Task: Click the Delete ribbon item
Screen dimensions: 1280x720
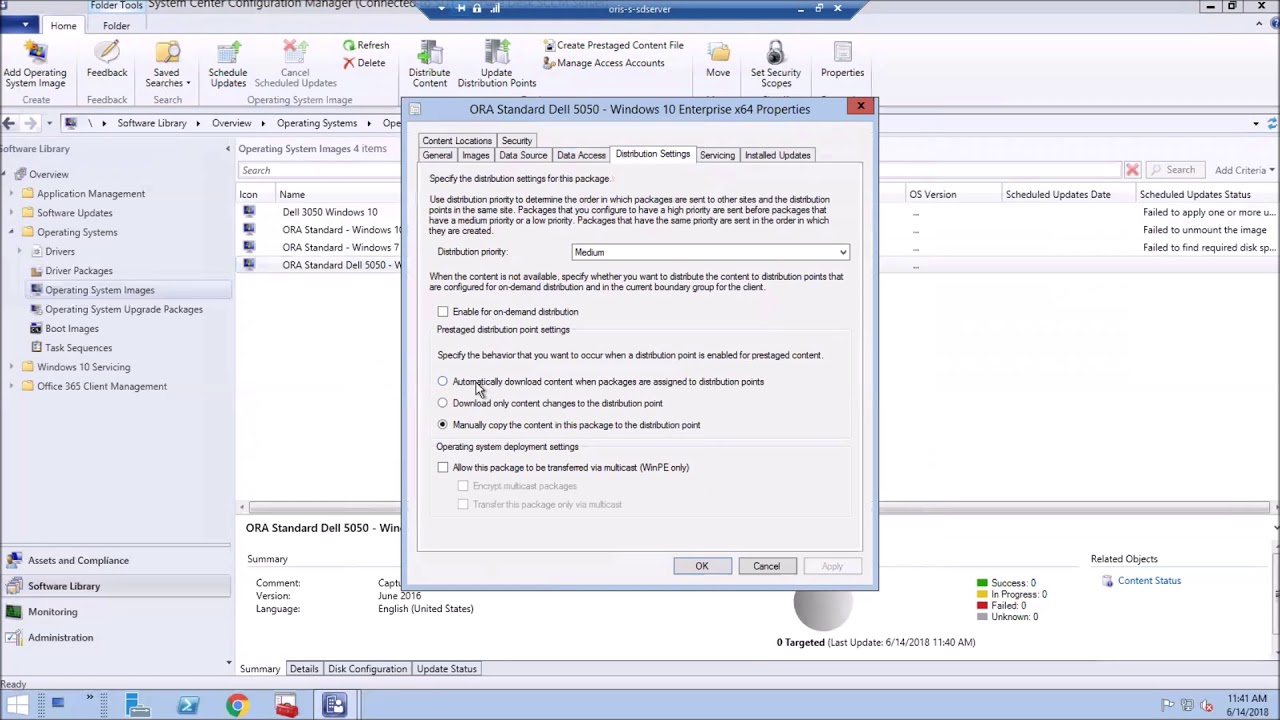Action: (x=364, y=63)
